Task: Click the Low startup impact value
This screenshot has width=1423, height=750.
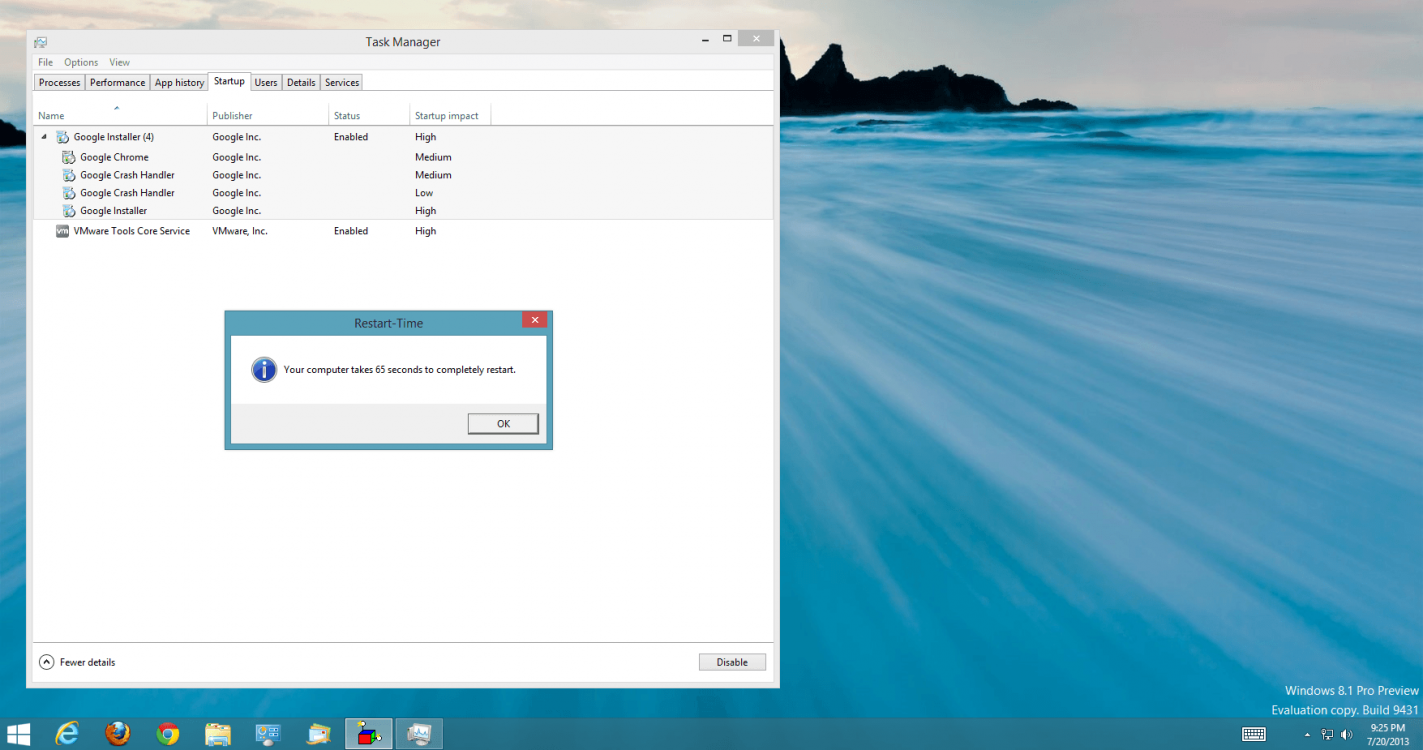Action: coord(424,193)
